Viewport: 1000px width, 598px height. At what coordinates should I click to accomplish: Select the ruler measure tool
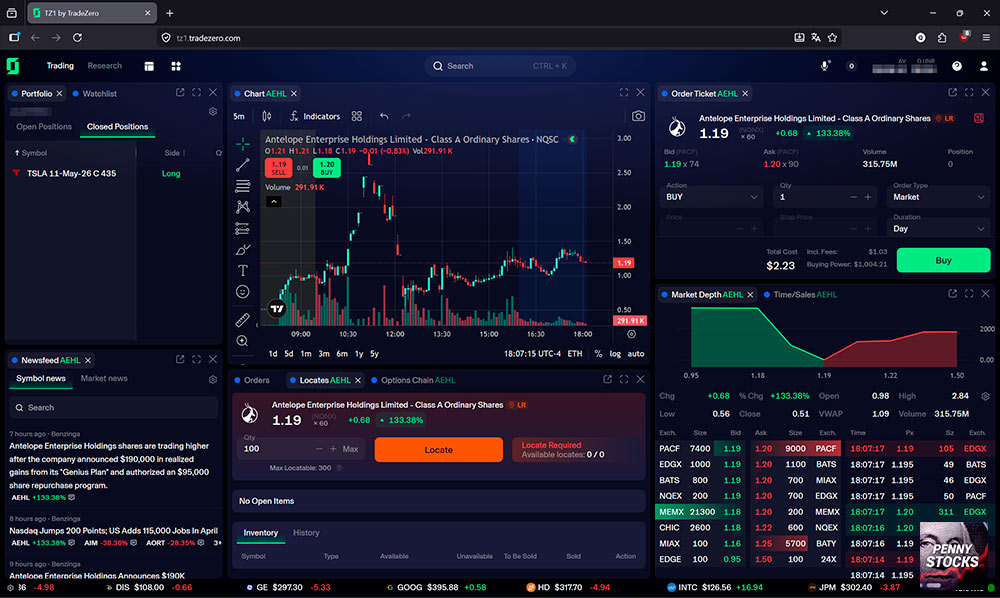click(242, 319)
